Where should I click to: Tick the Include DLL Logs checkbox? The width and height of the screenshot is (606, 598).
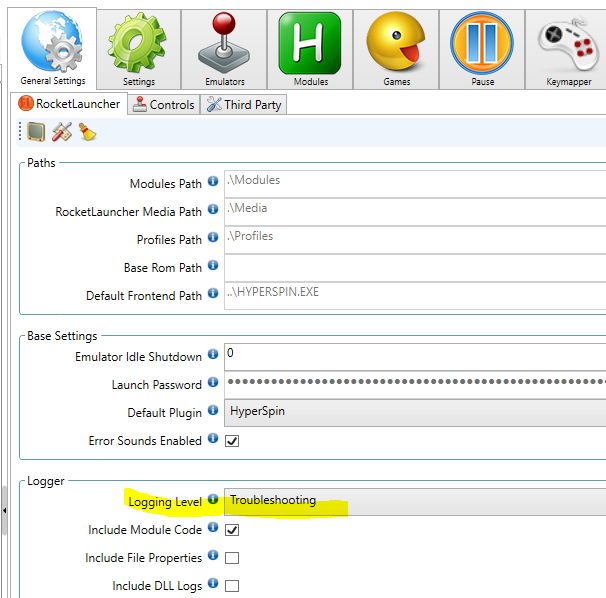click(x=232, y=586)
